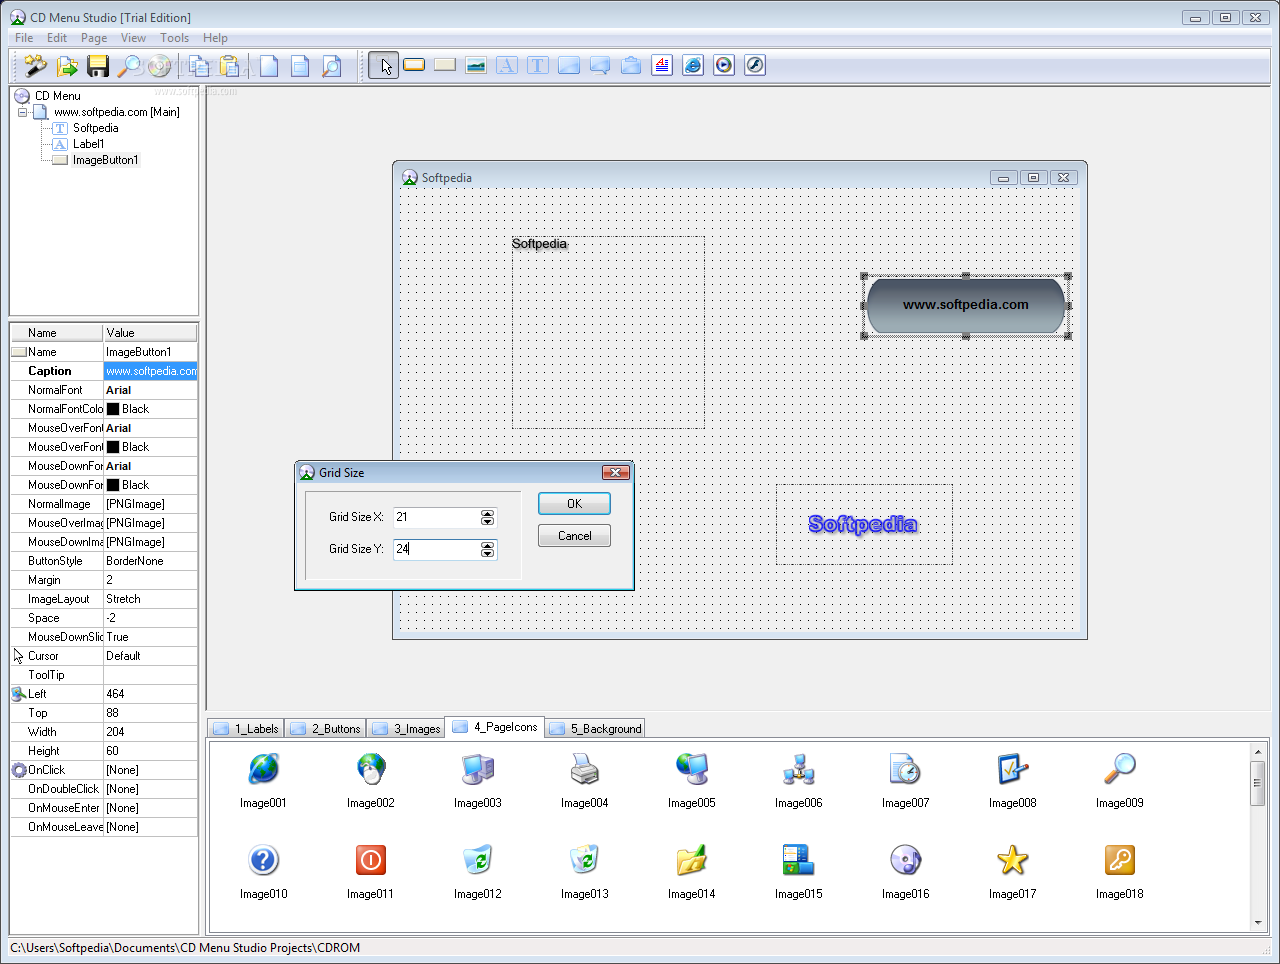1280x964 pixels.
Task: Click the save floppy disk icon
Action: (x=98, y=66)
